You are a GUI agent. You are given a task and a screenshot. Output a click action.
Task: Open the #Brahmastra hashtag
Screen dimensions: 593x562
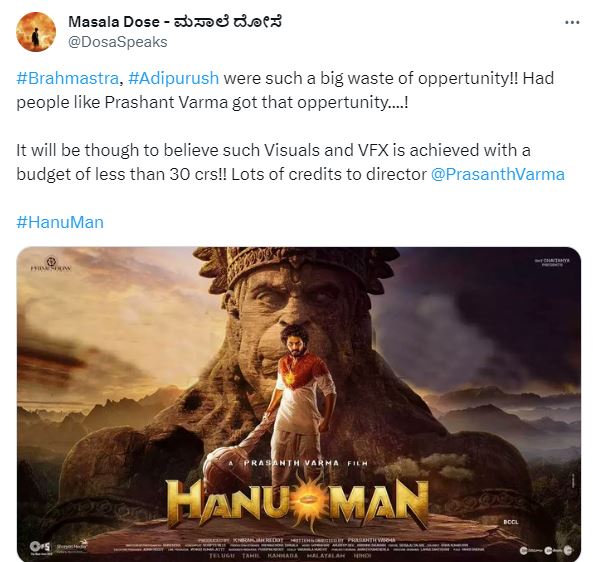tap(68, 78)
